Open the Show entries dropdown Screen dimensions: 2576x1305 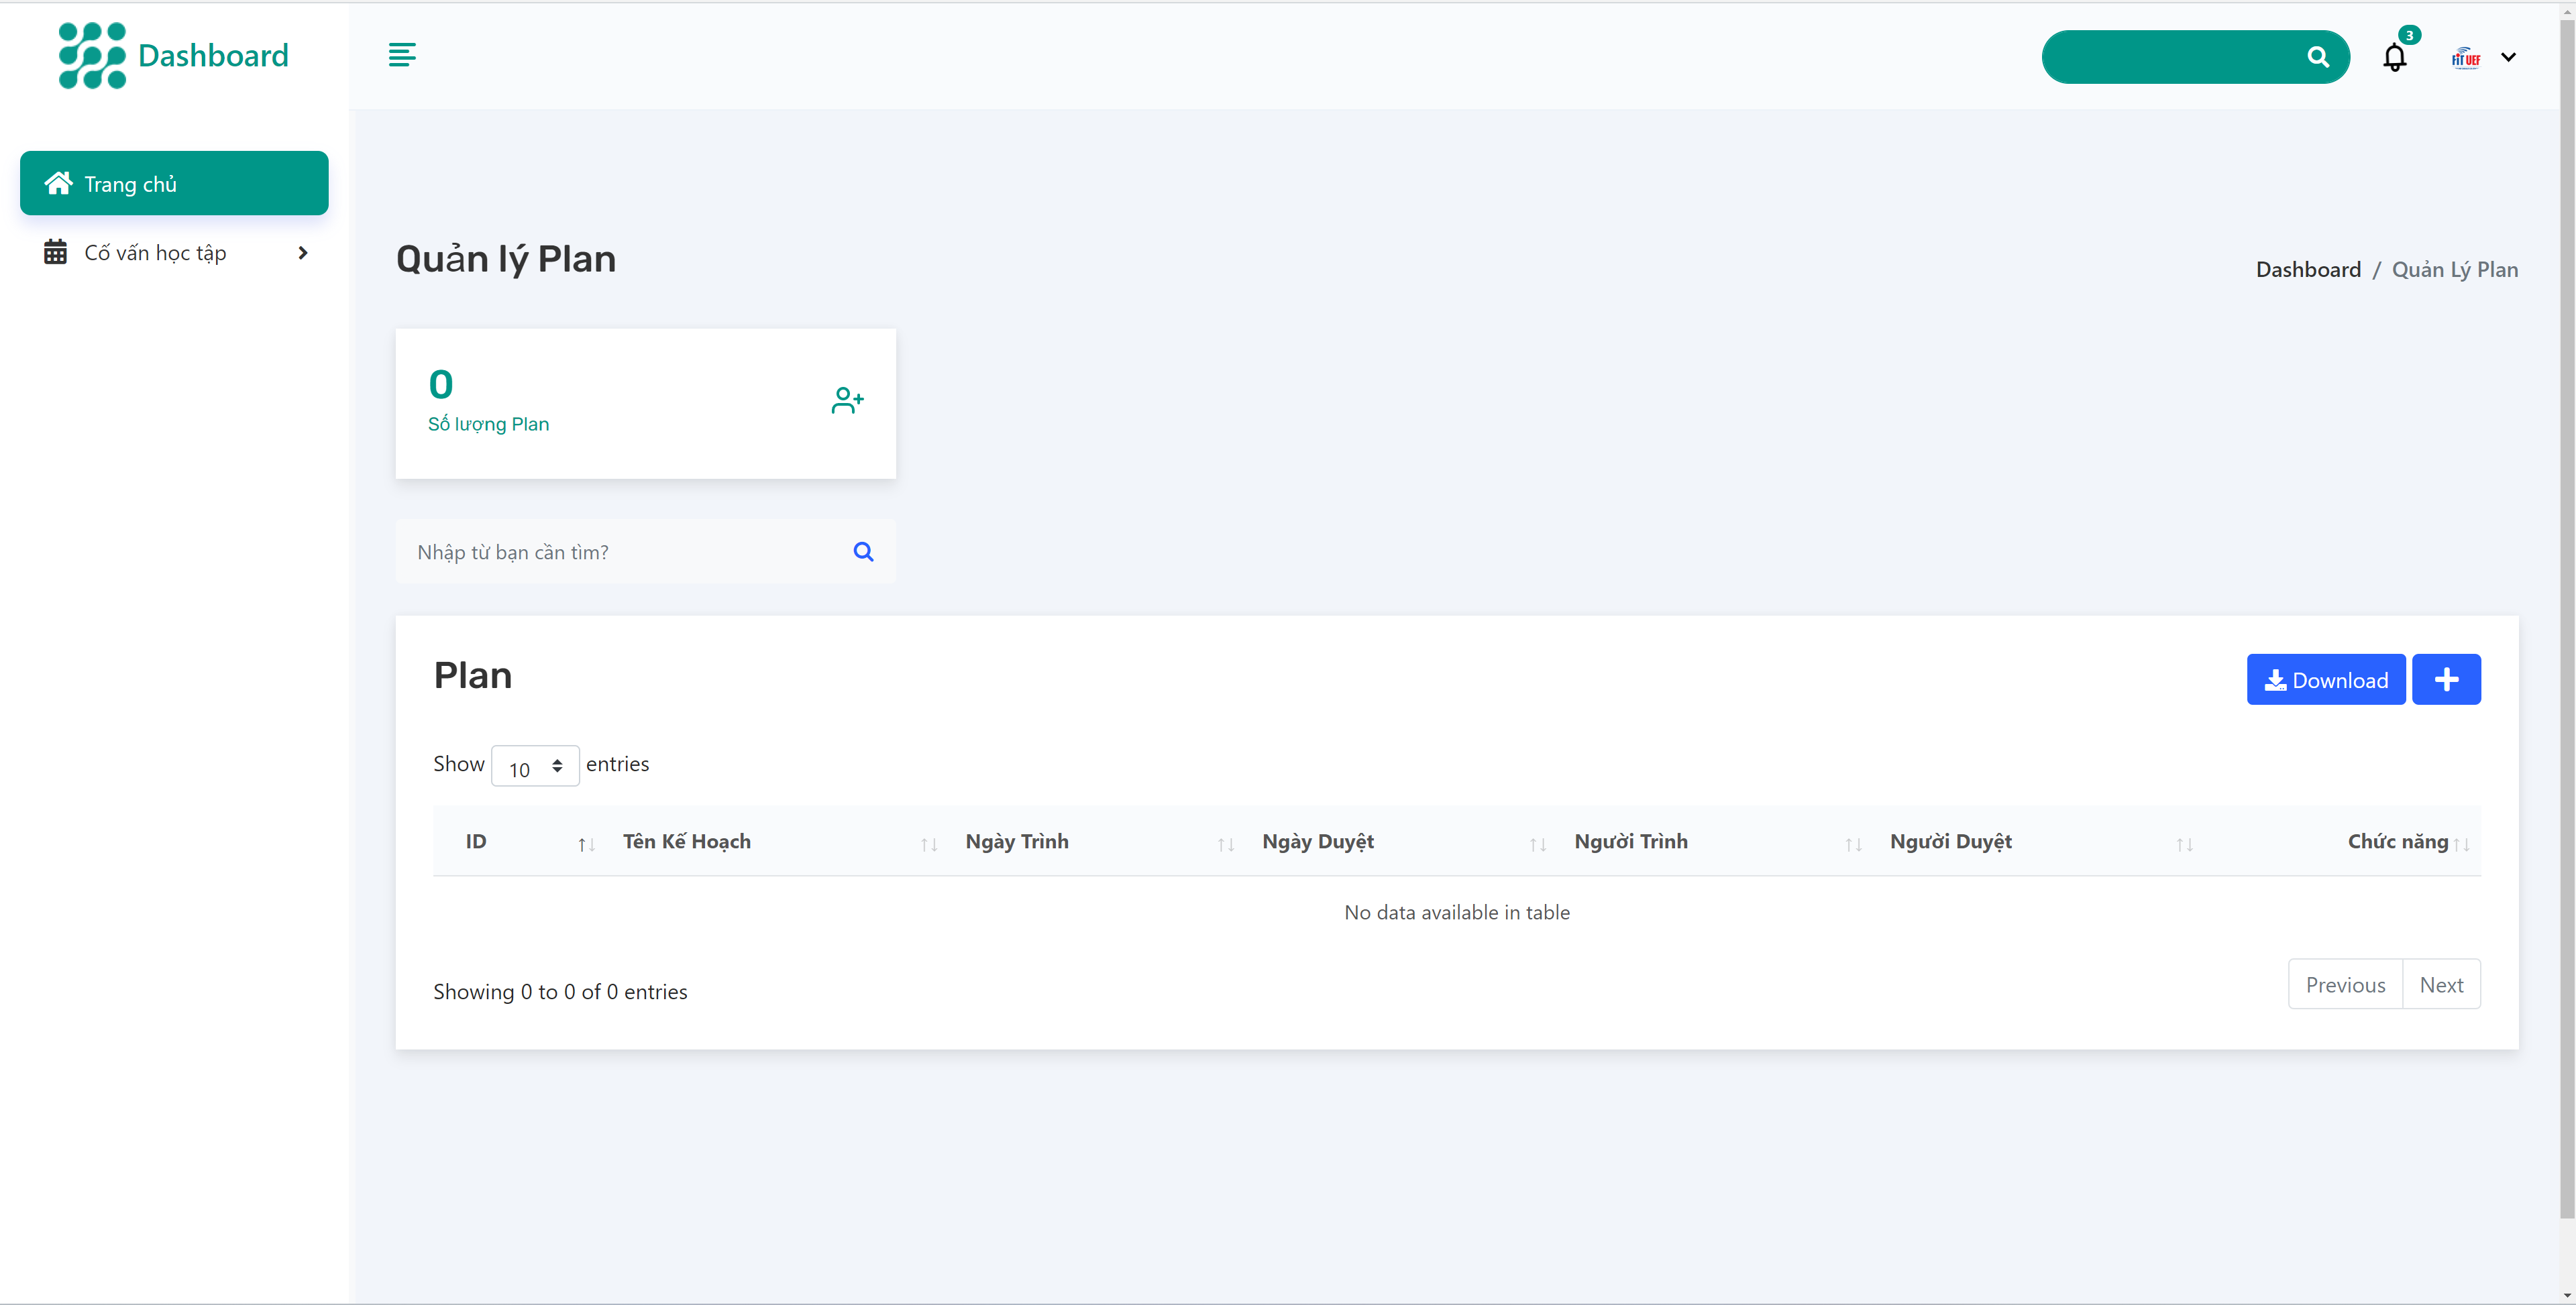[534, 765]
